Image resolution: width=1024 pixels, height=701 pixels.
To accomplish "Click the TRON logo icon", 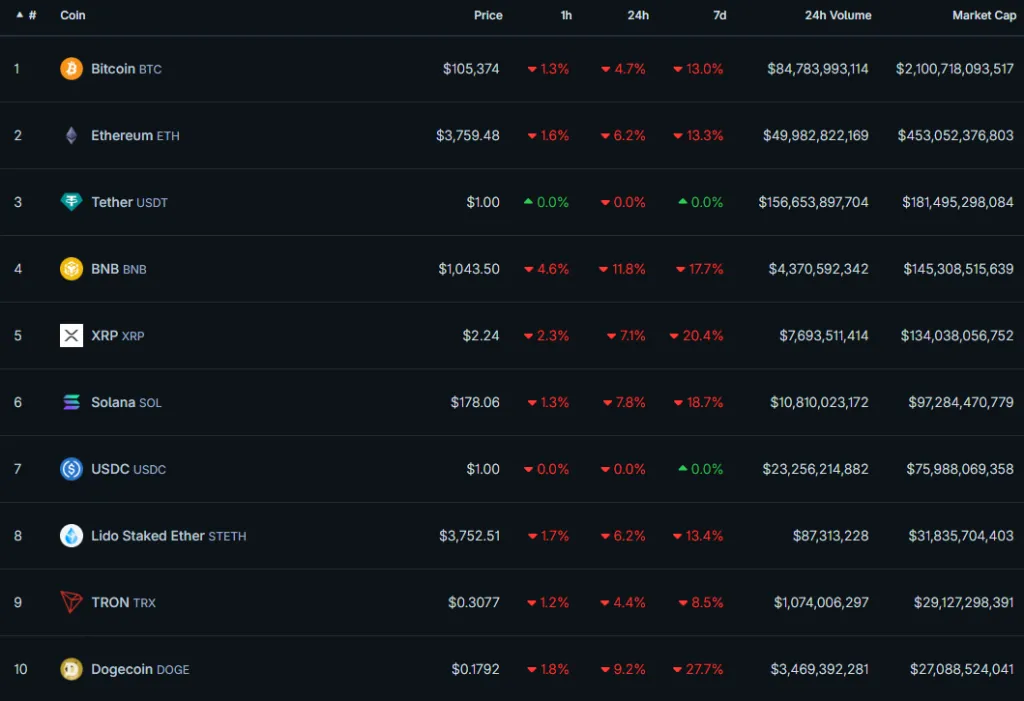I will [x=70, y=602].
